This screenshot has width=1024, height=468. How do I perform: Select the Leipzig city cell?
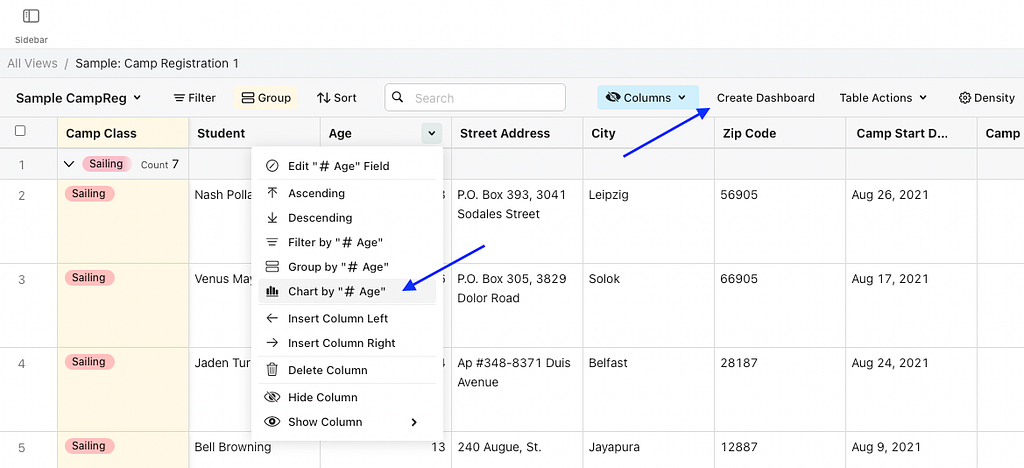648,221
